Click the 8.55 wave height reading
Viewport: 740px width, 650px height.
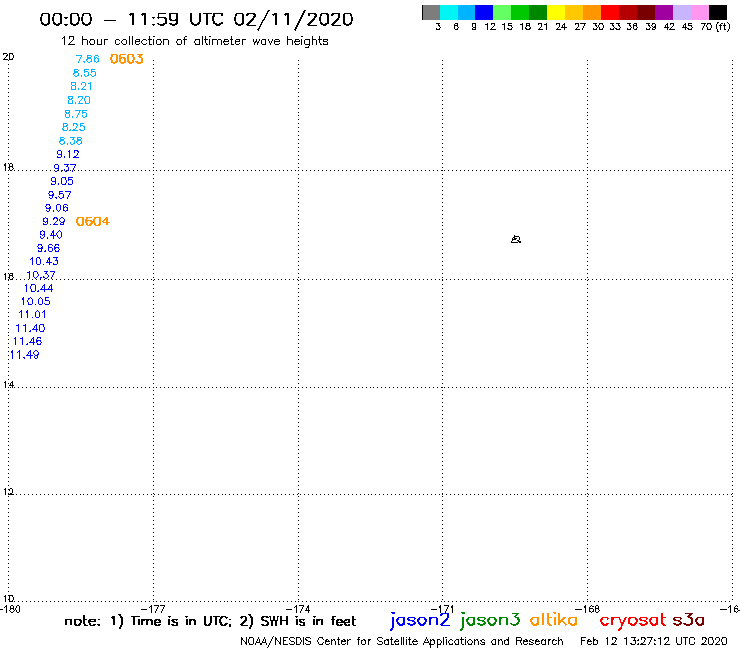click(x=84, y=73)
